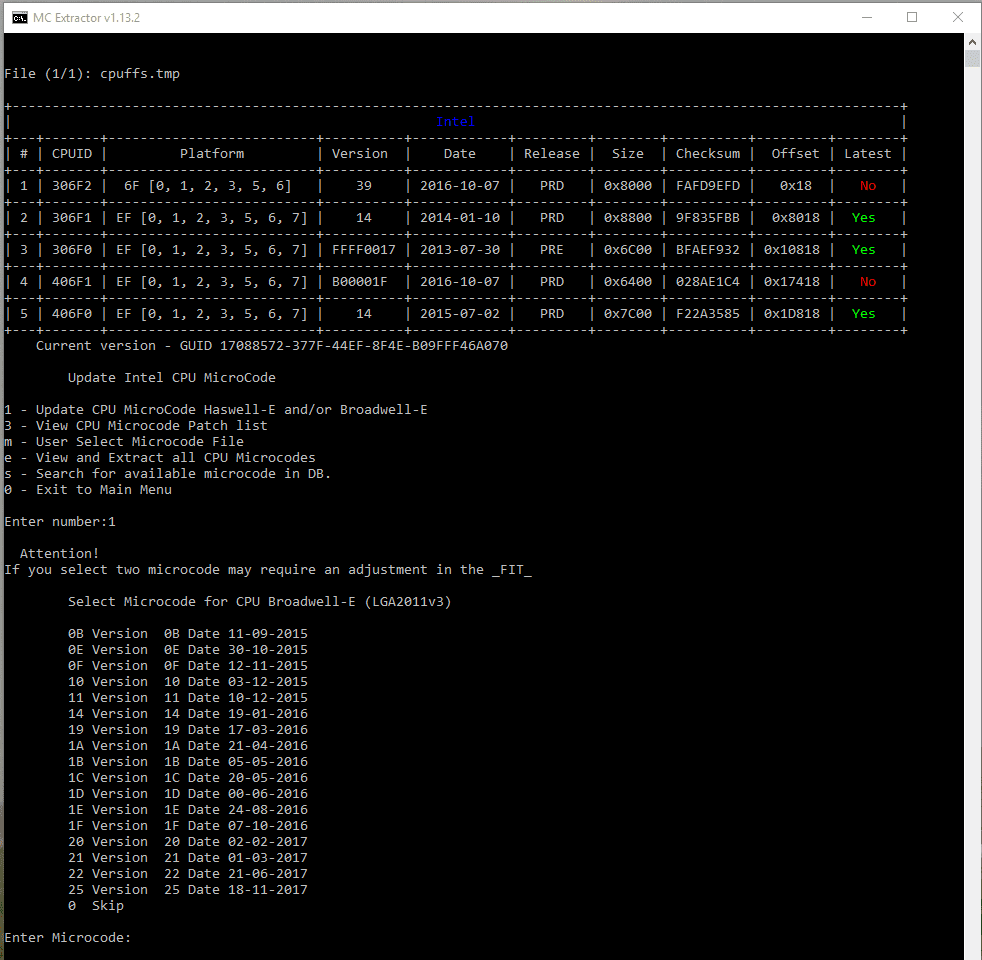This screenshot has width=982, height=960.
Task: Click checksum F22A3585
Action: [708, 314]
